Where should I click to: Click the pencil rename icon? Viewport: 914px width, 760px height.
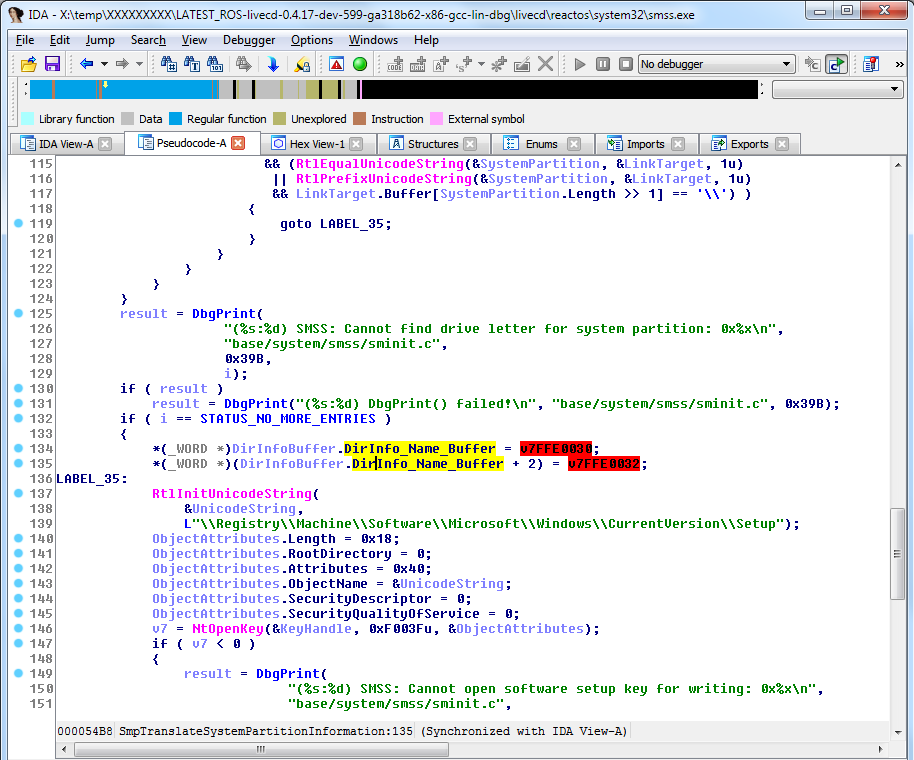522,64
